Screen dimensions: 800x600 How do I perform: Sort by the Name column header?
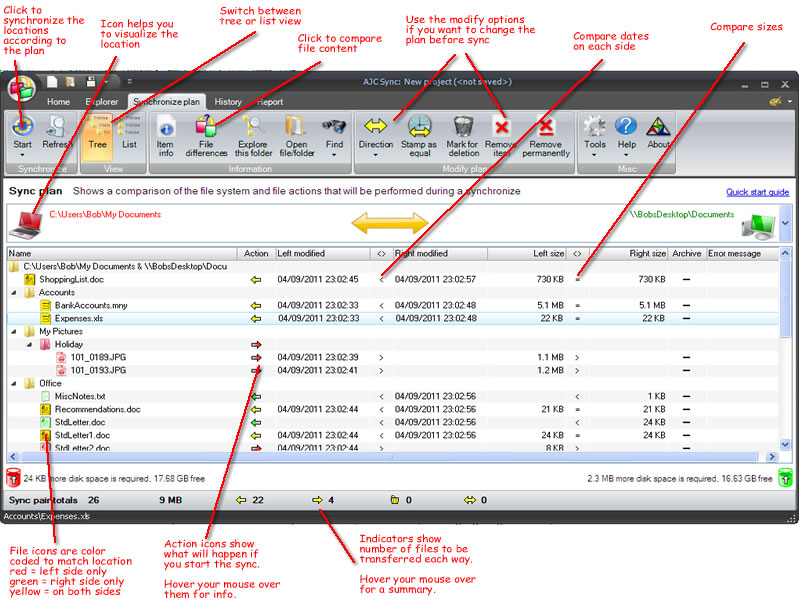click(x=122, y=254)
